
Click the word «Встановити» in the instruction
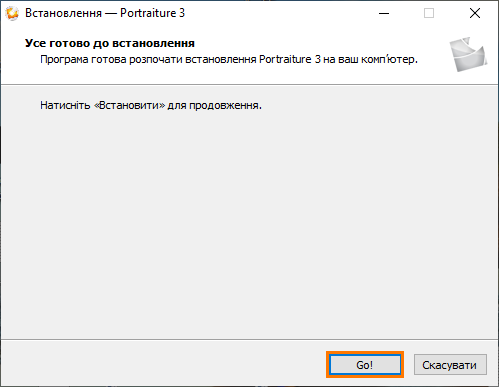129,105
